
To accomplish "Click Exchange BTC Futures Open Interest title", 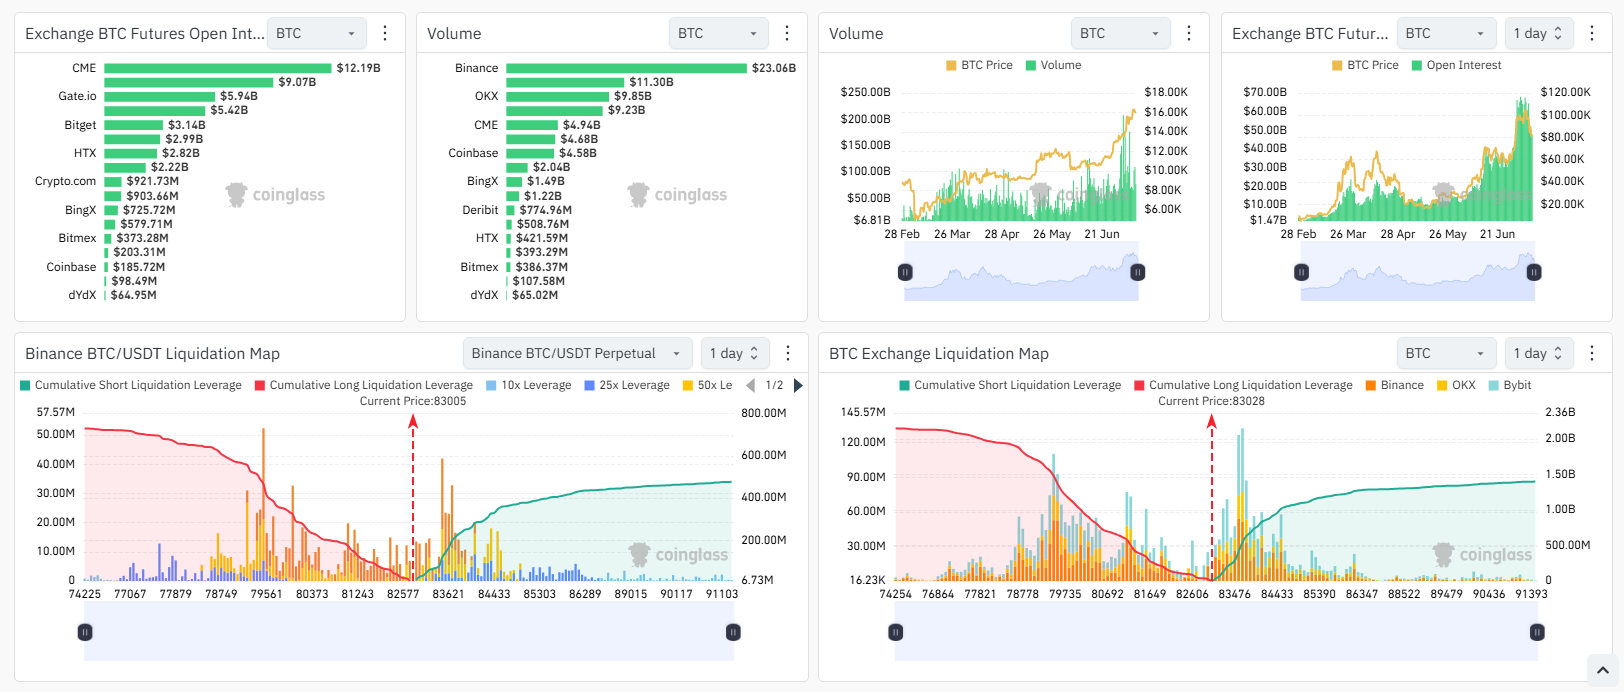I will [x=144, y=34].
